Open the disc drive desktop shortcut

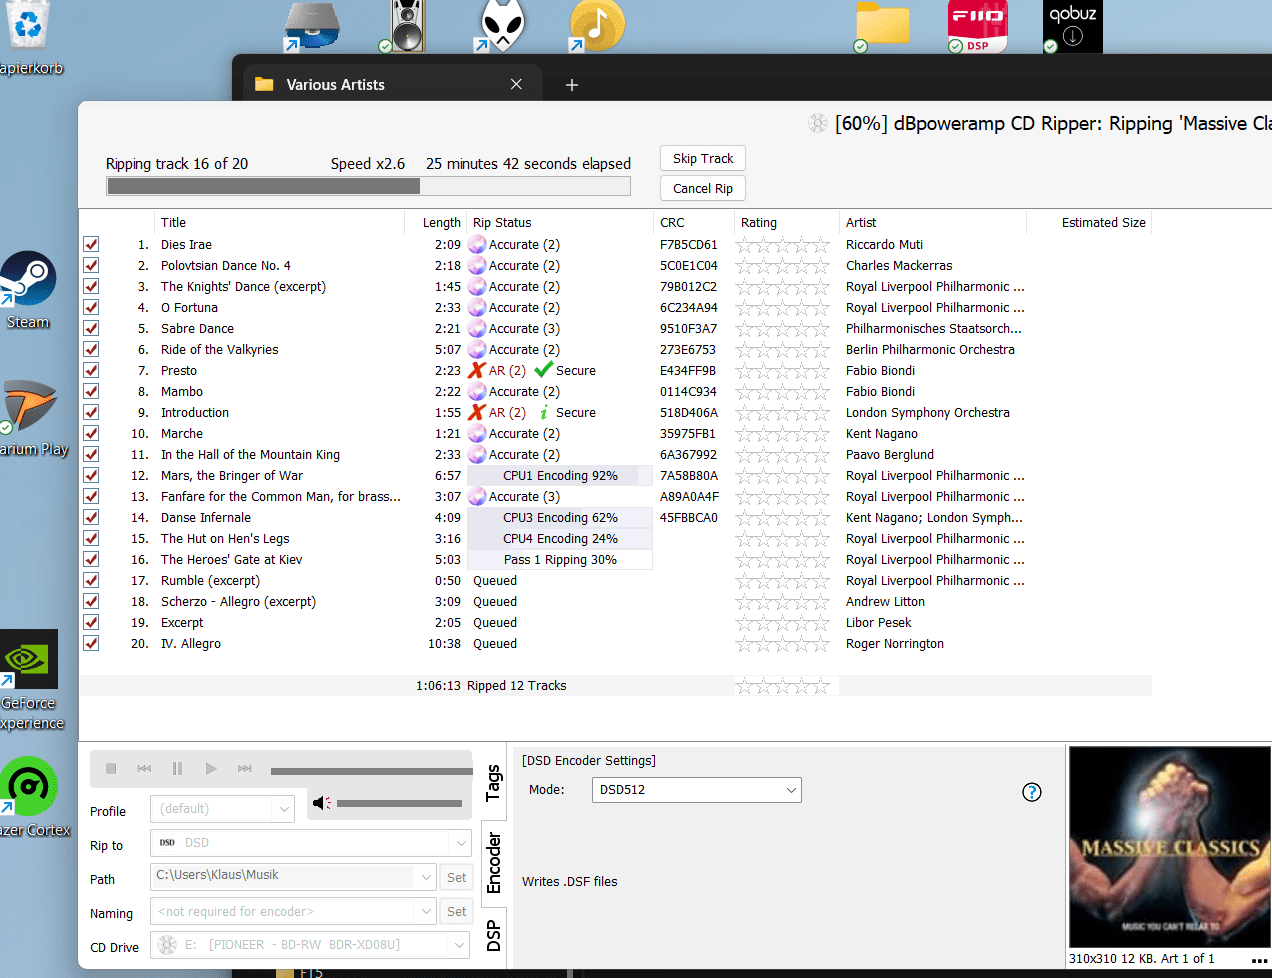pyautogui.click(x=312, y=26)
